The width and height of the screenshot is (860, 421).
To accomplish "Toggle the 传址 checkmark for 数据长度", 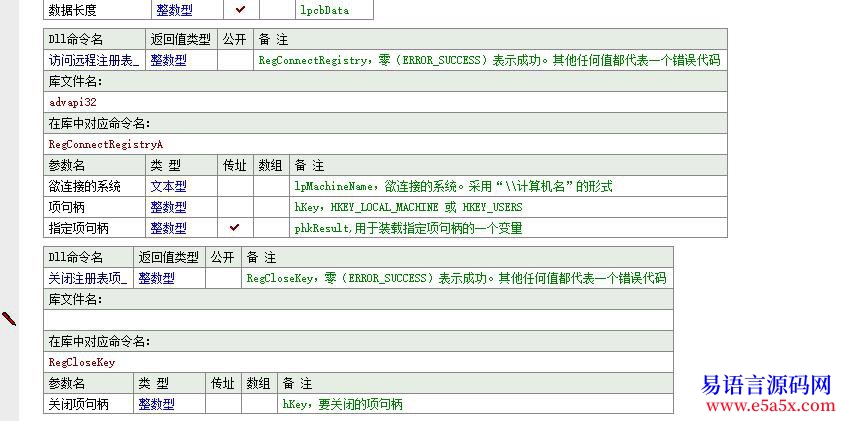I will pyautogui.click(x=241, y=9).
